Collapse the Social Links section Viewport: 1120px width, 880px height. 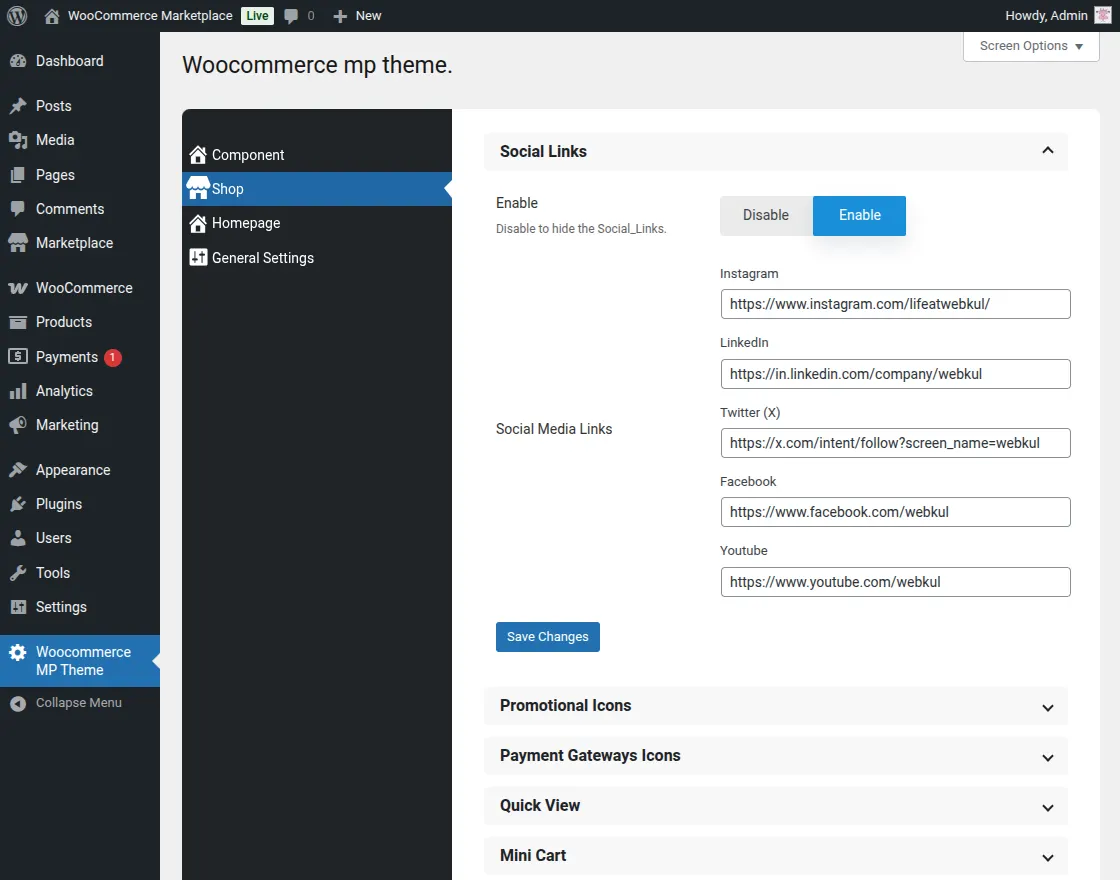coord(1047,151)
